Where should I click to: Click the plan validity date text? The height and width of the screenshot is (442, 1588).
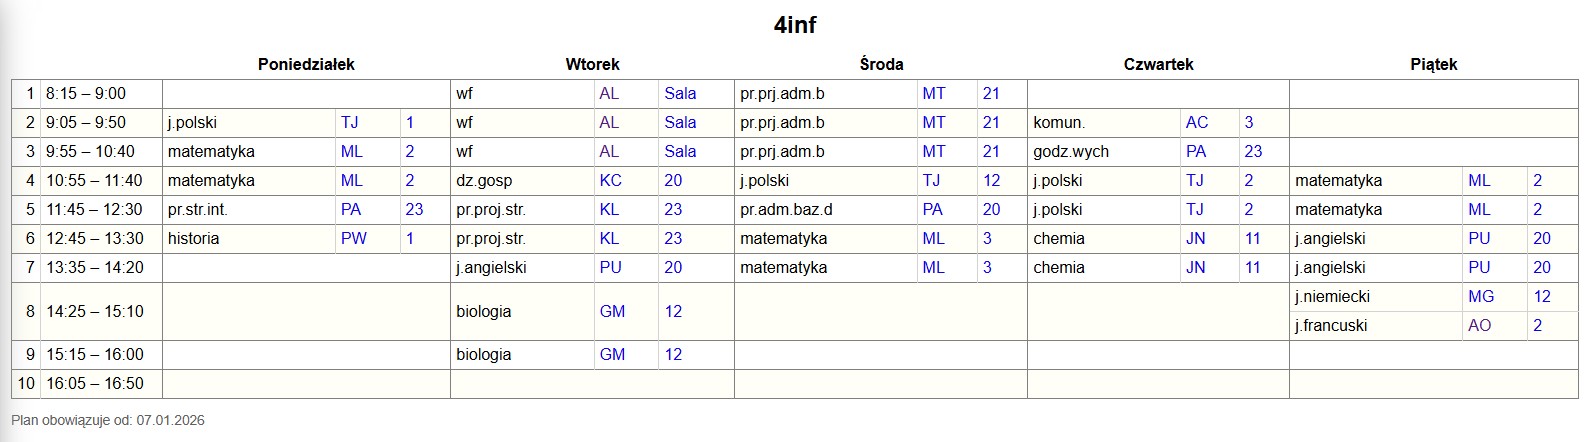(108, 420)
